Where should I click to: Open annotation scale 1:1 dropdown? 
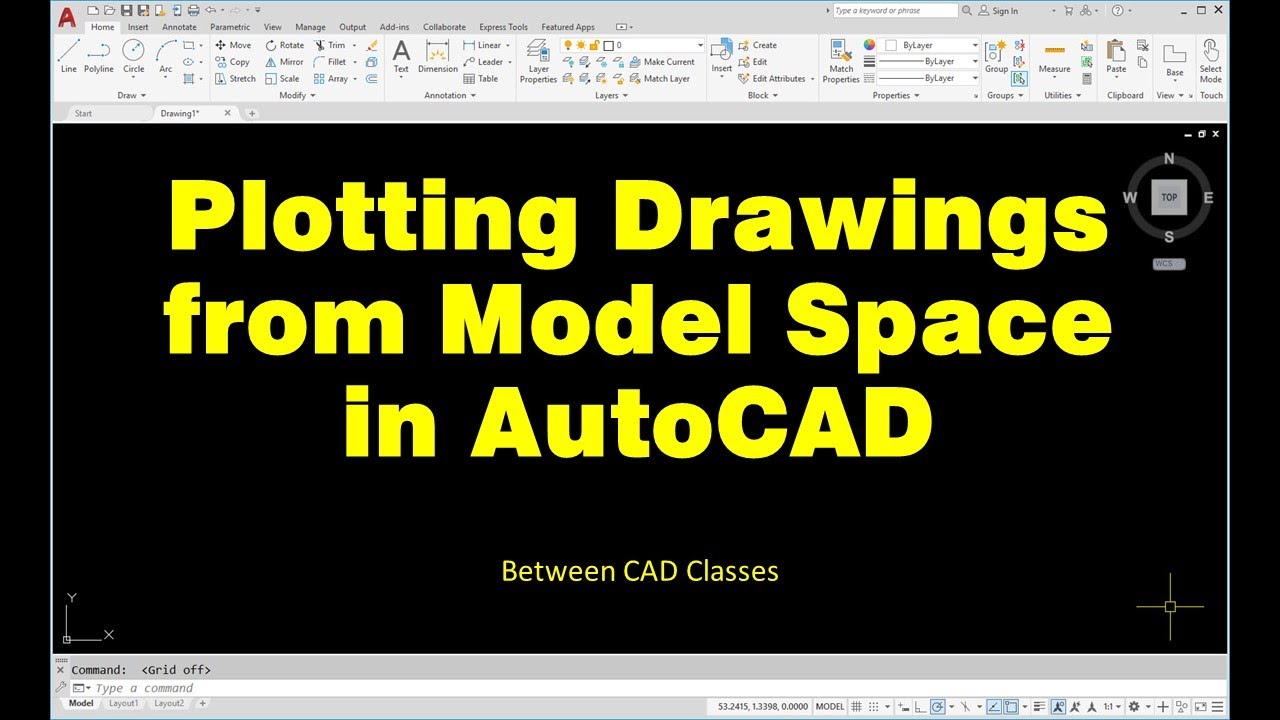(1111, 706)
